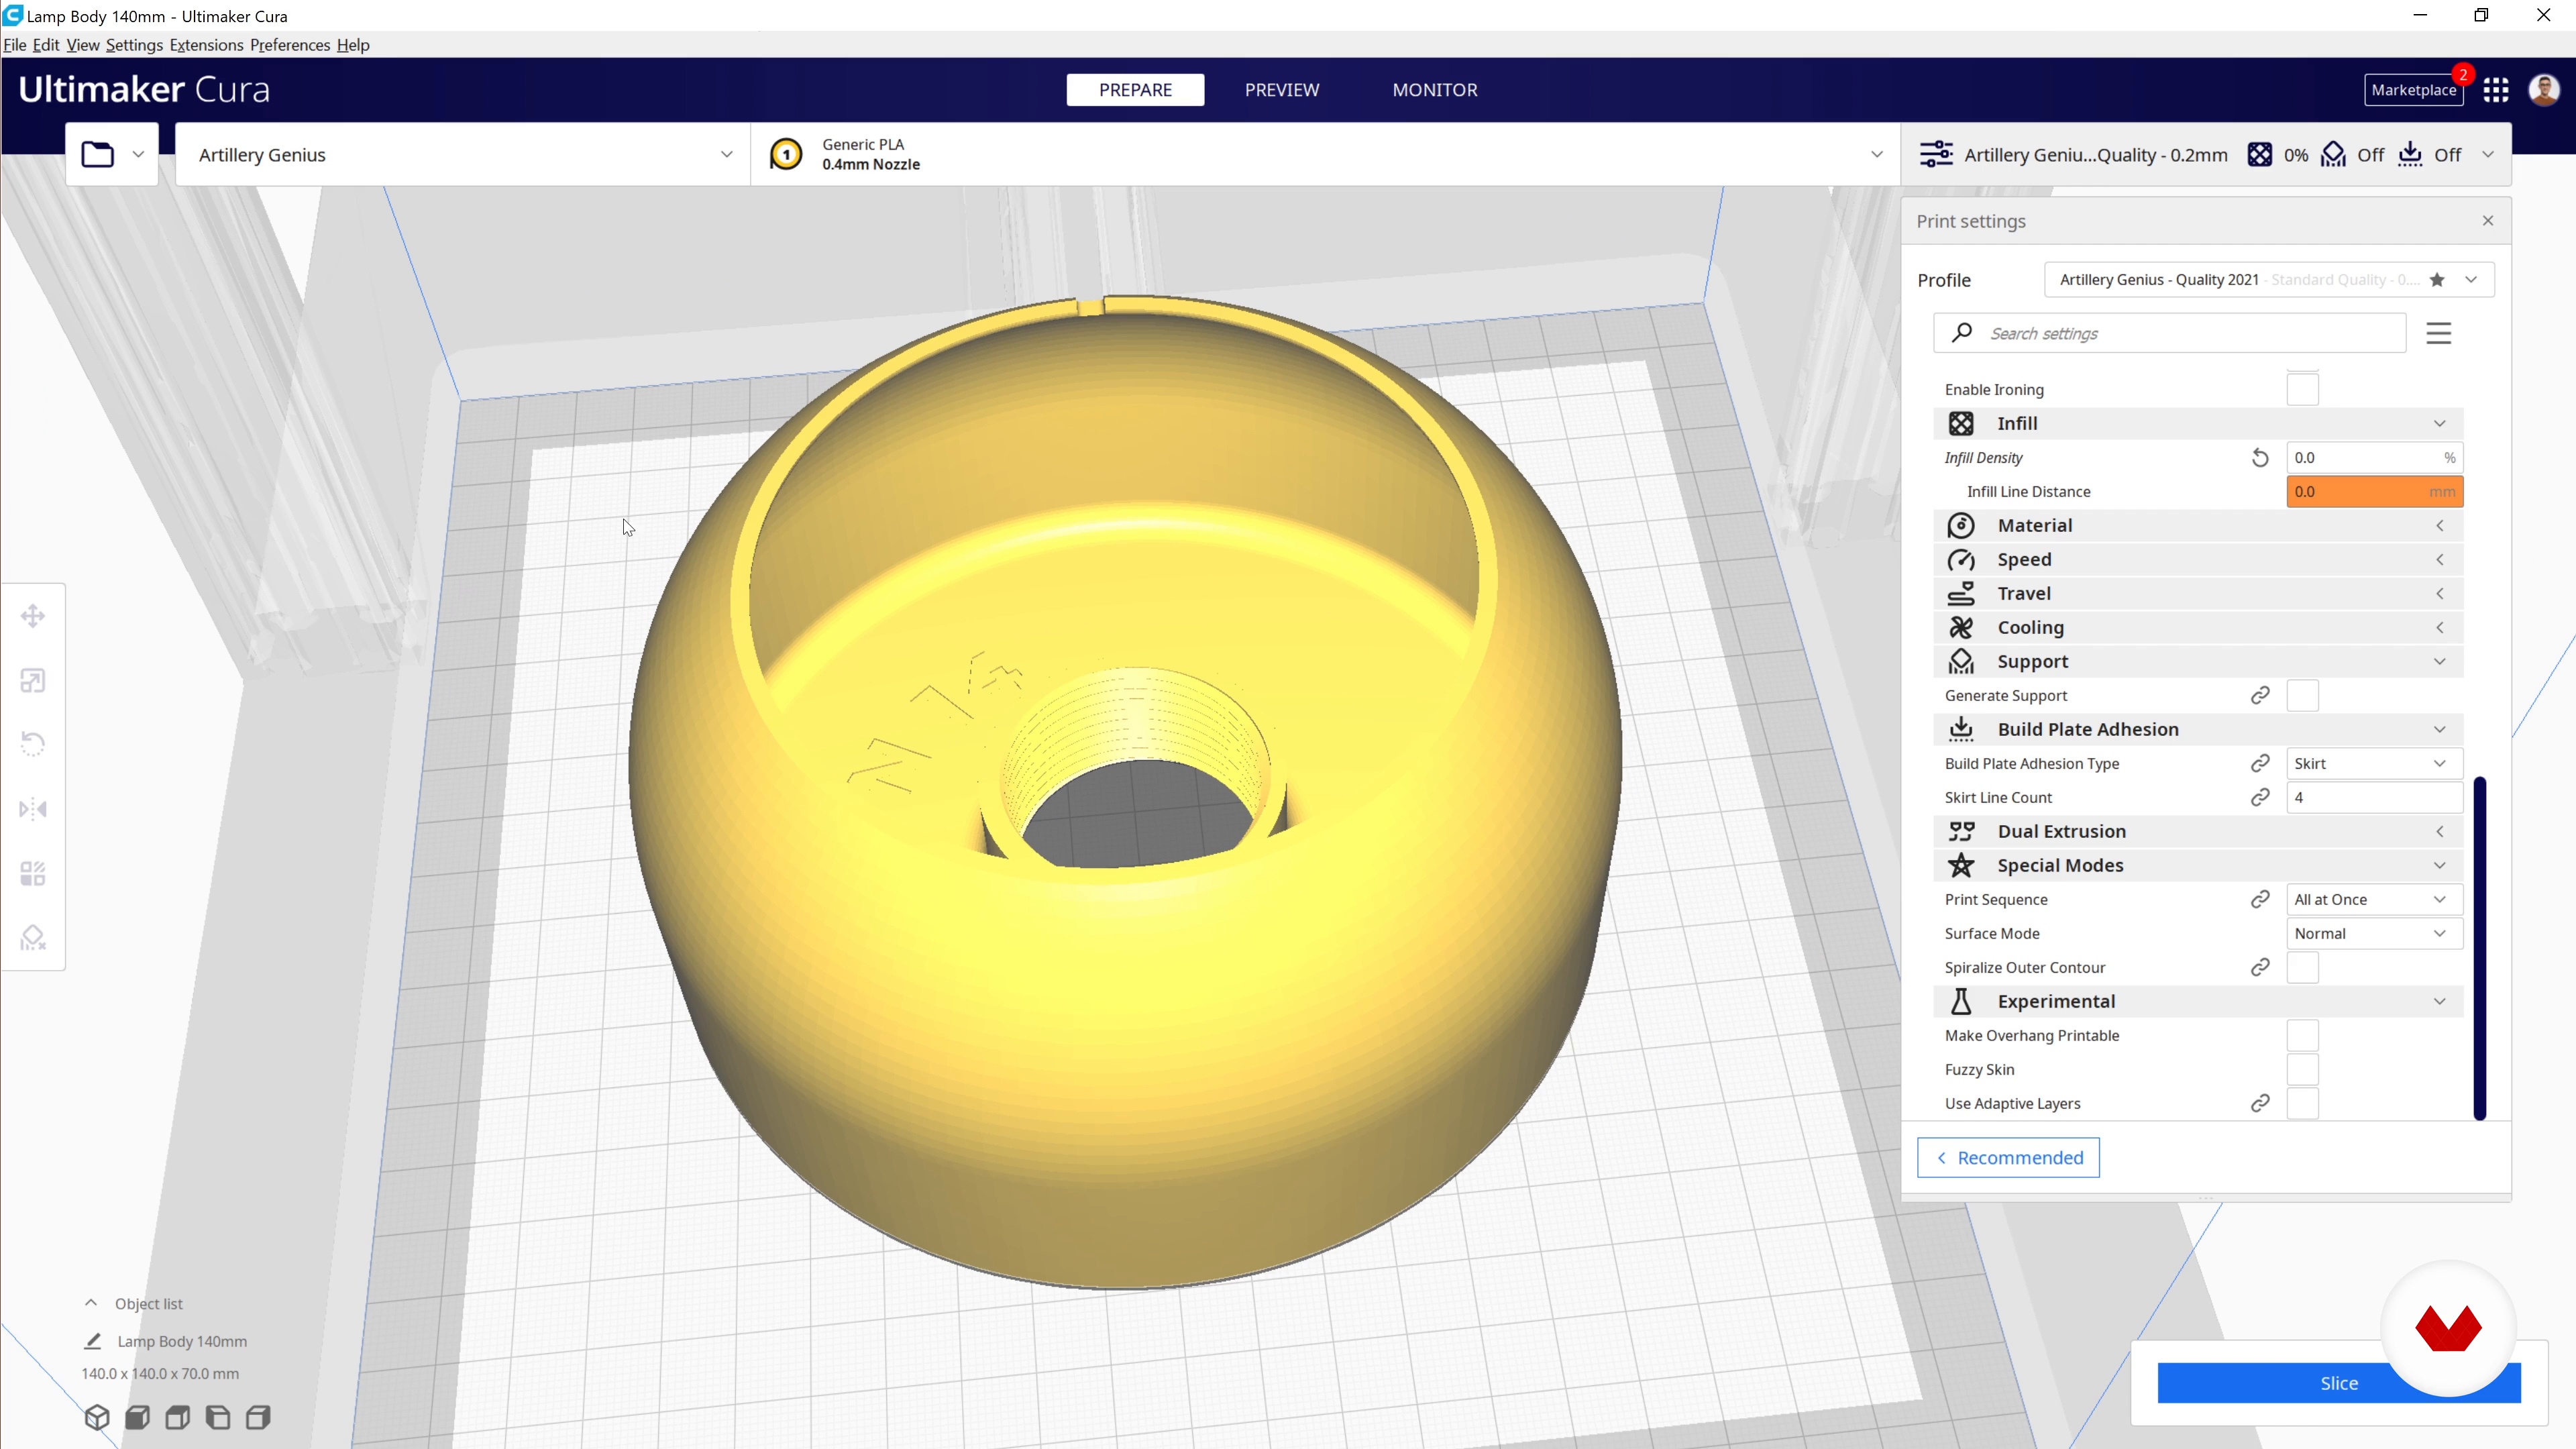Screen dimensions: 2576x1449
Task: Select the Rotate tool
Action: (x=33, y=744)
